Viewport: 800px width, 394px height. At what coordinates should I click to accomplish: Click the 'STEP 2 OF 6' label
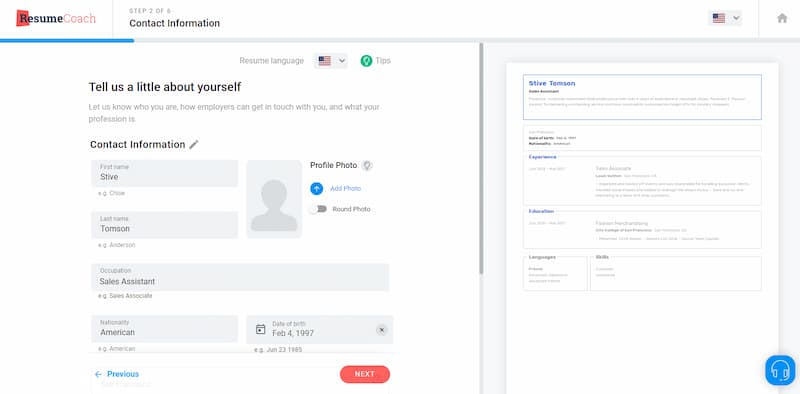(150, 11)
